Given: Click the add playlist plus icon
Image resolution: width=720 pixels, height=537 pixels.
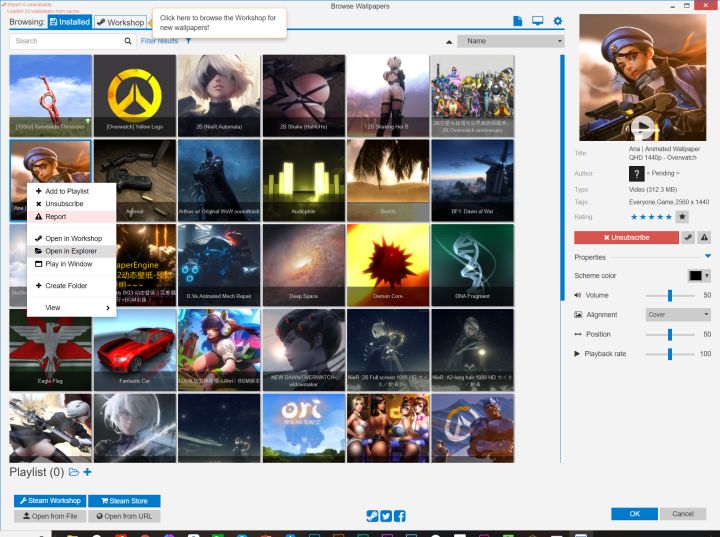Looking at the screenshot, I should [x=88, y=472].
